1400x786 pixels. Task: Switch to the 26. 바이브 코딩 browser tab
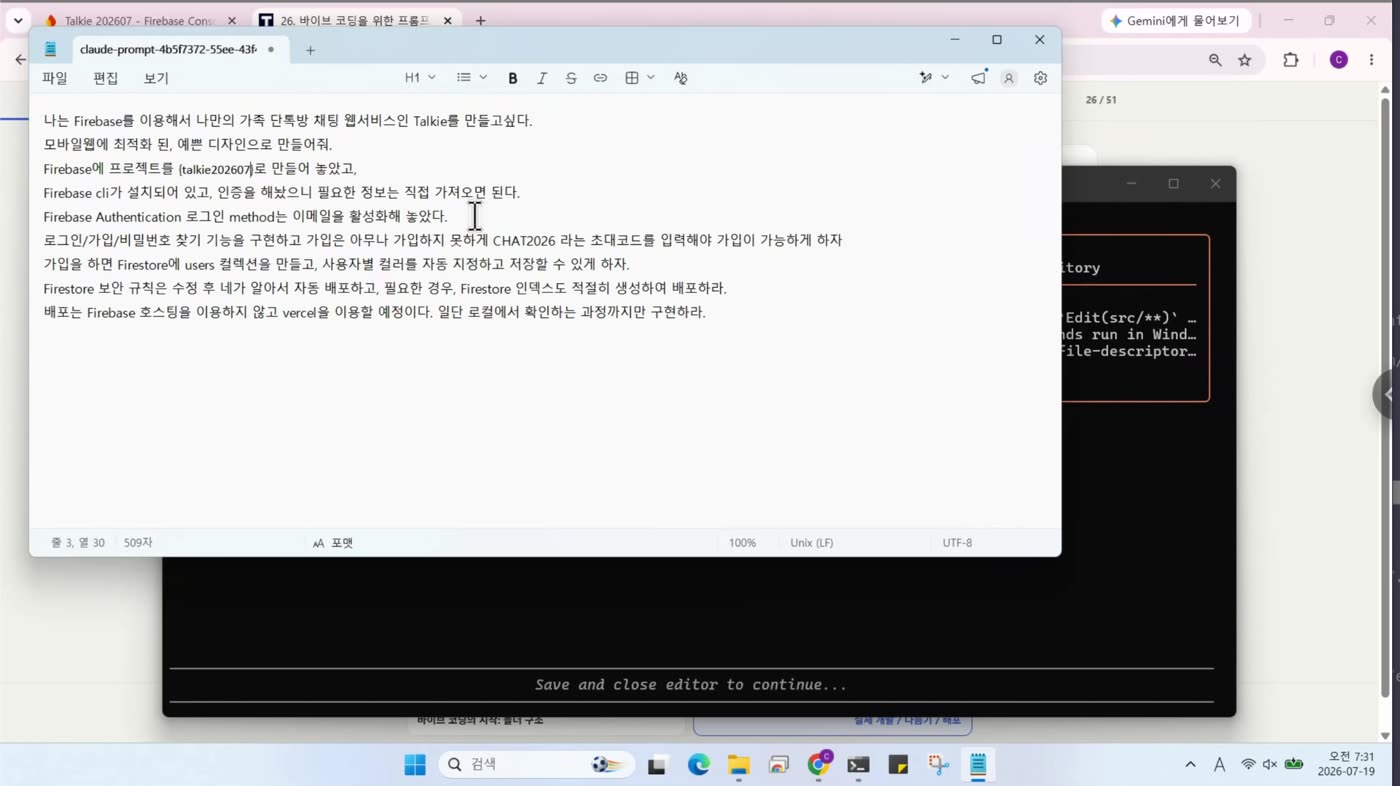tap(353, 20)
